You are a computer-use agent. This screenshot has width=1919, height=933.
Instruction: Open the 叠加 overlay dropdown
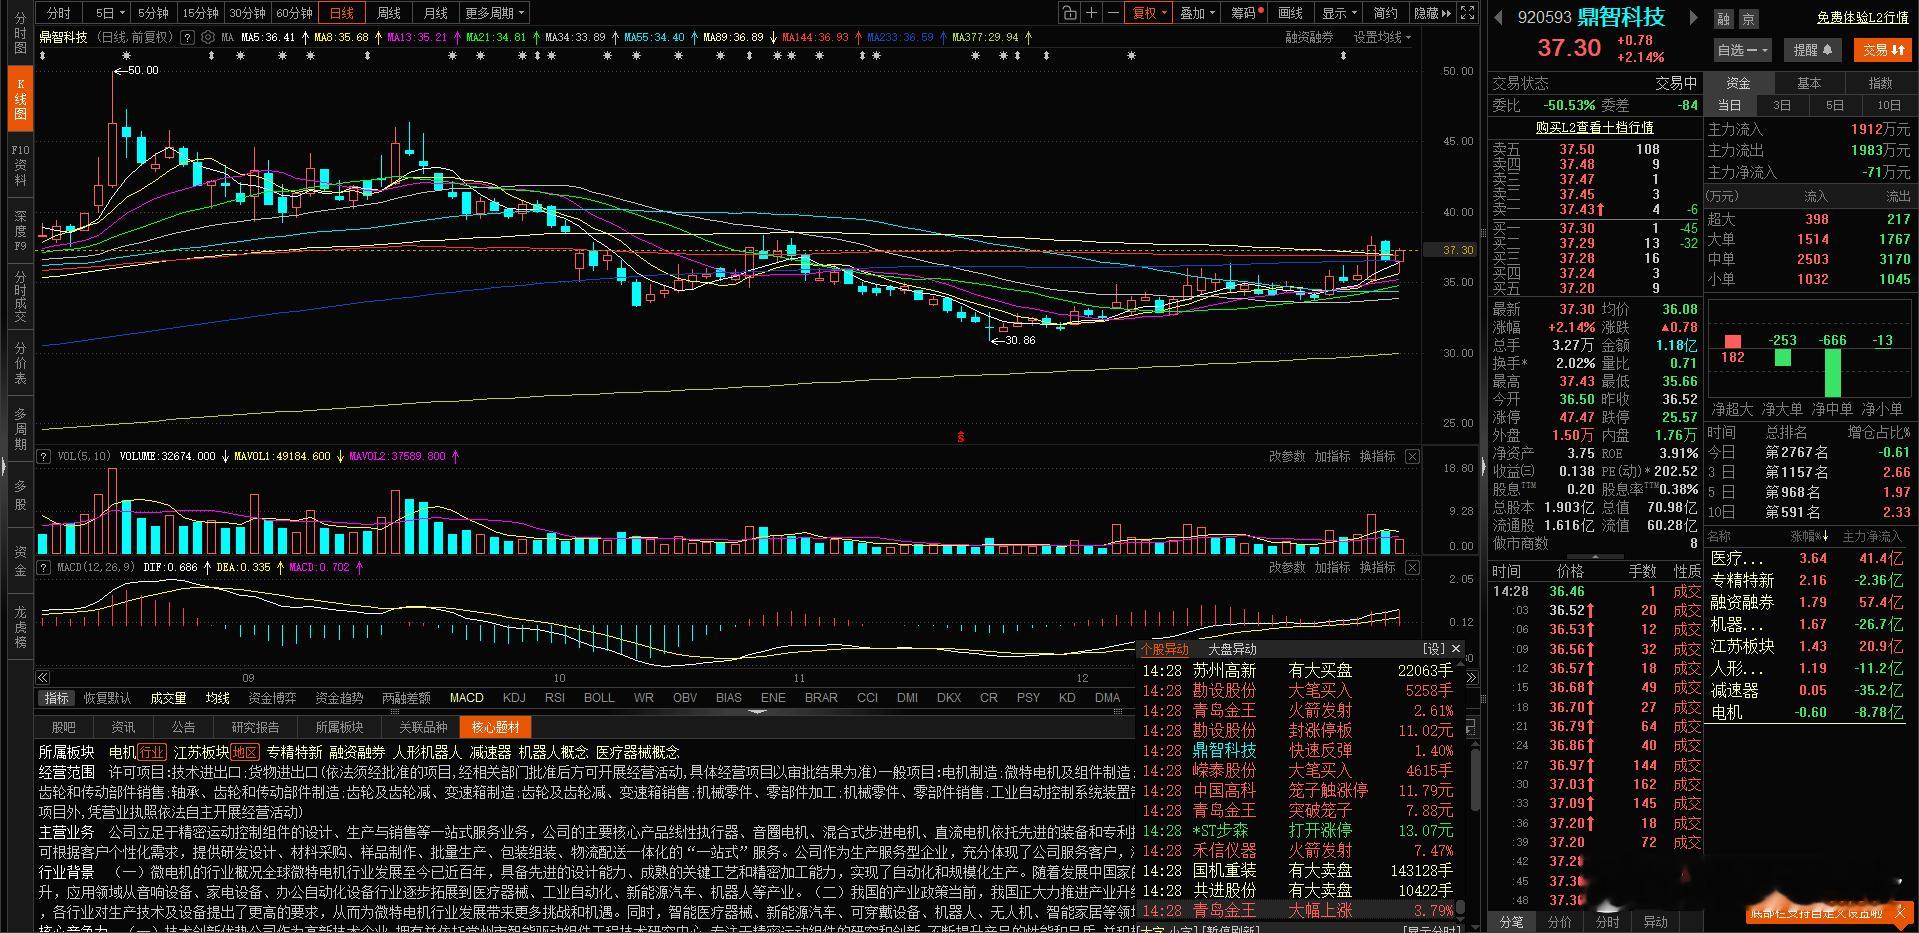tap(1197, 13)
